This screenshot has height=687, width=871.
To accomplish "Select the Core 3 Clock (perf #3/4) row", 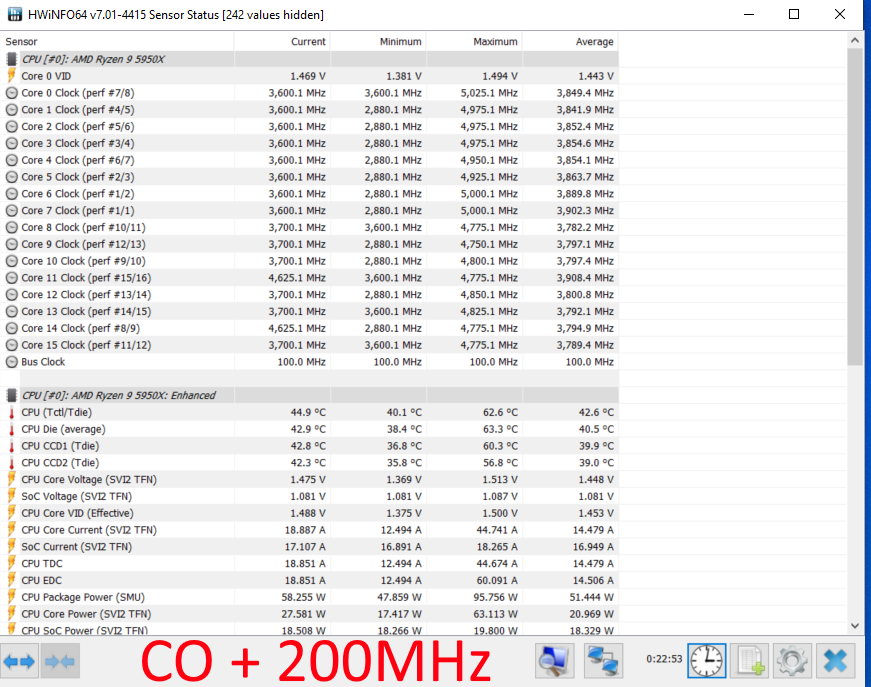I will tap(309, 143).
